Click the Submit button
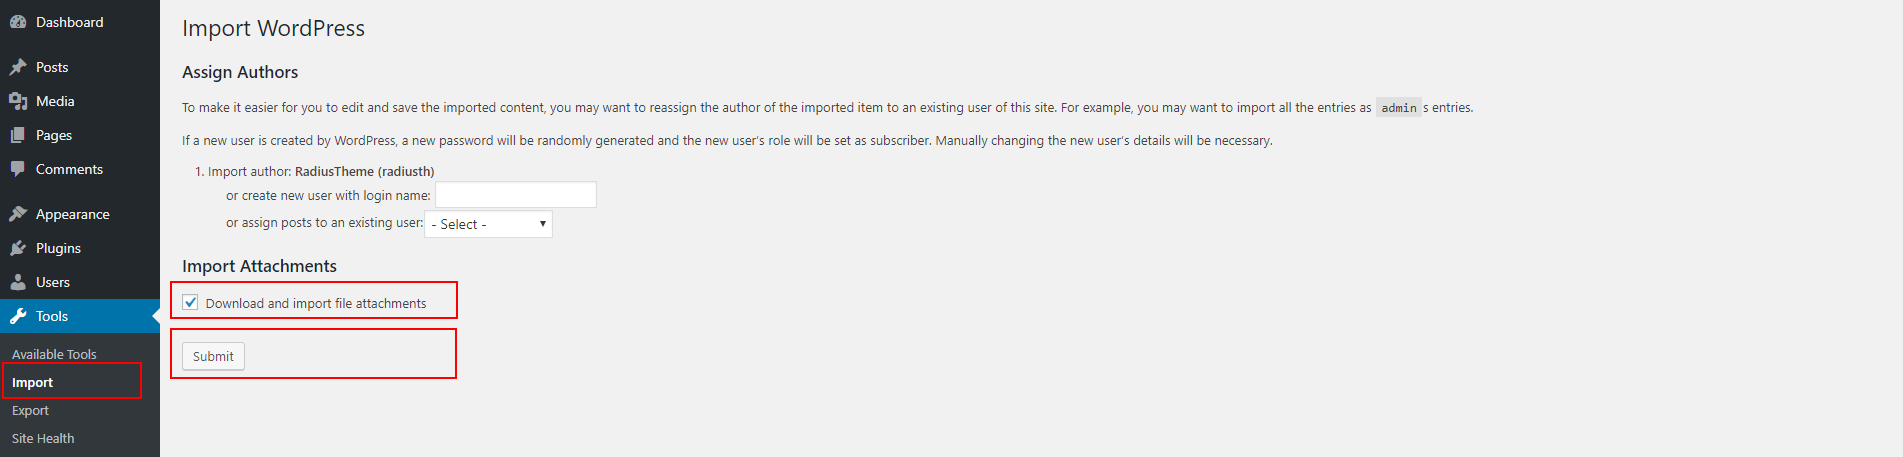 (213, 356)
